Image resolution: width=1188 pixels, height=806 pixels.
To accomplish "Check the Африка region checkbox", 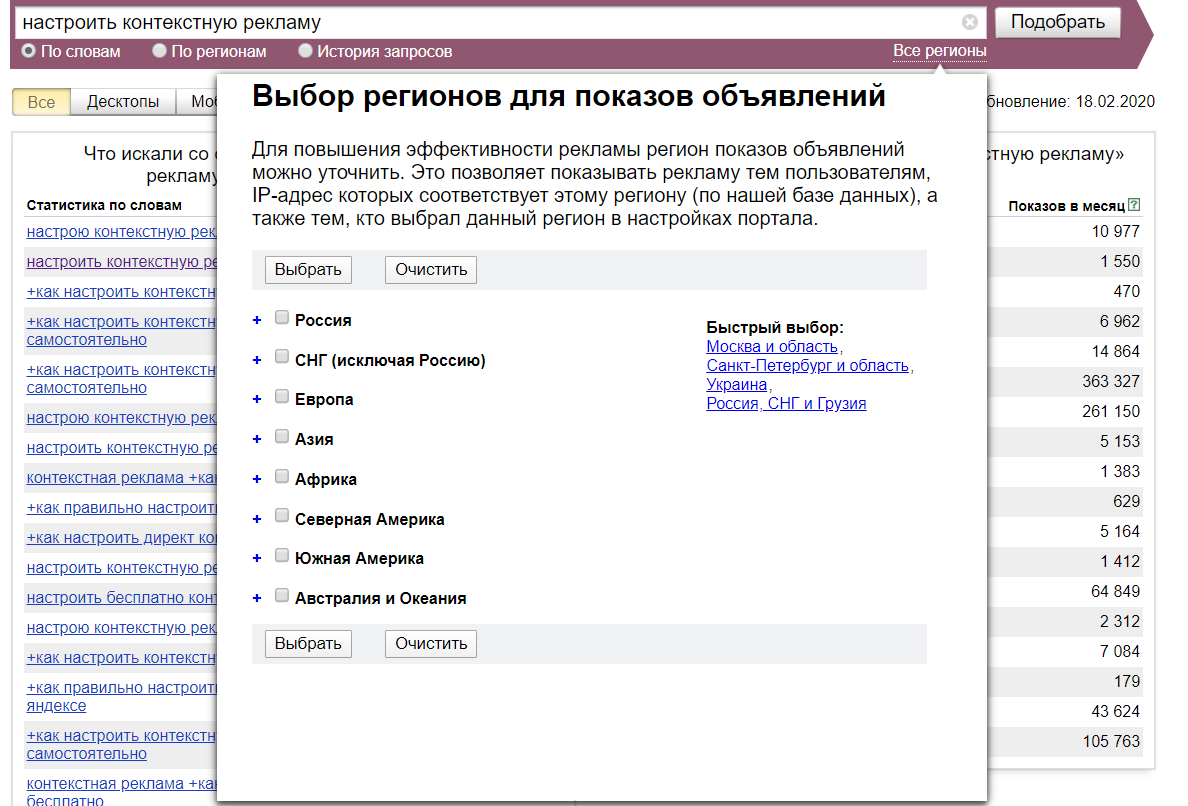I will tap(282, 476).
